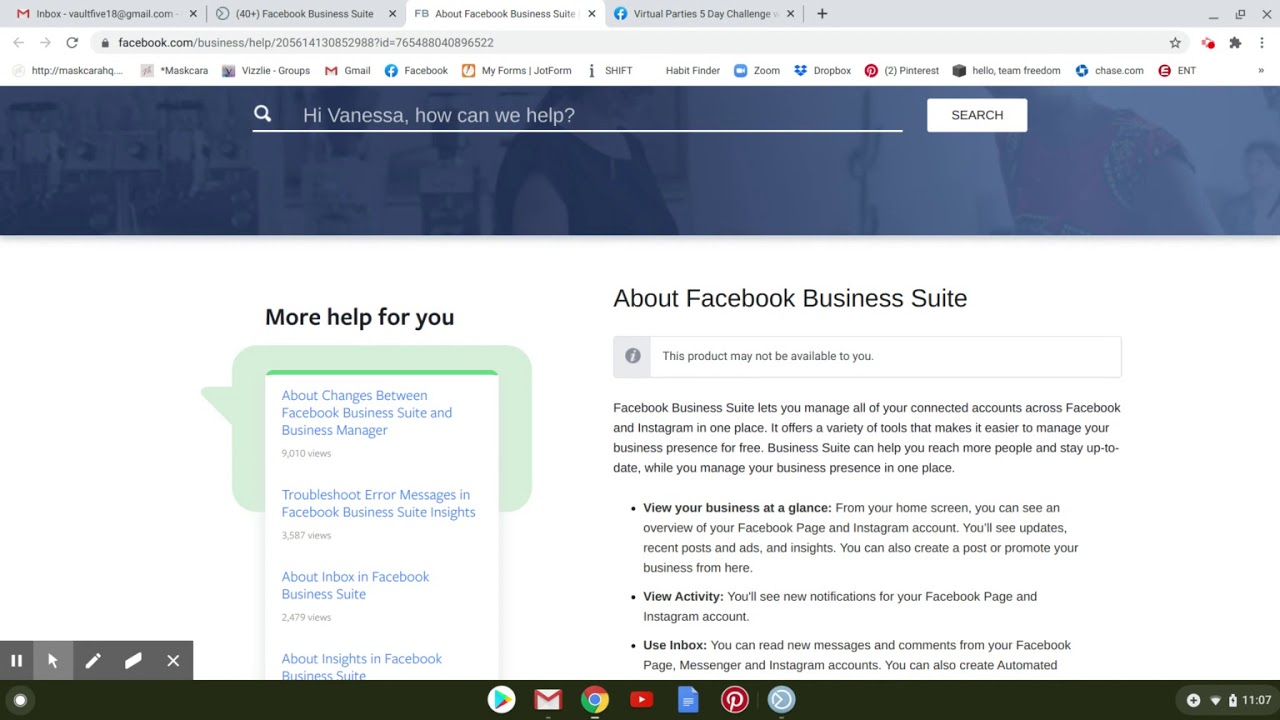This screenshot has height=720, width=1280.
Task: Open About Inbox in Facebook Business Suite
Action: [355, 585]
